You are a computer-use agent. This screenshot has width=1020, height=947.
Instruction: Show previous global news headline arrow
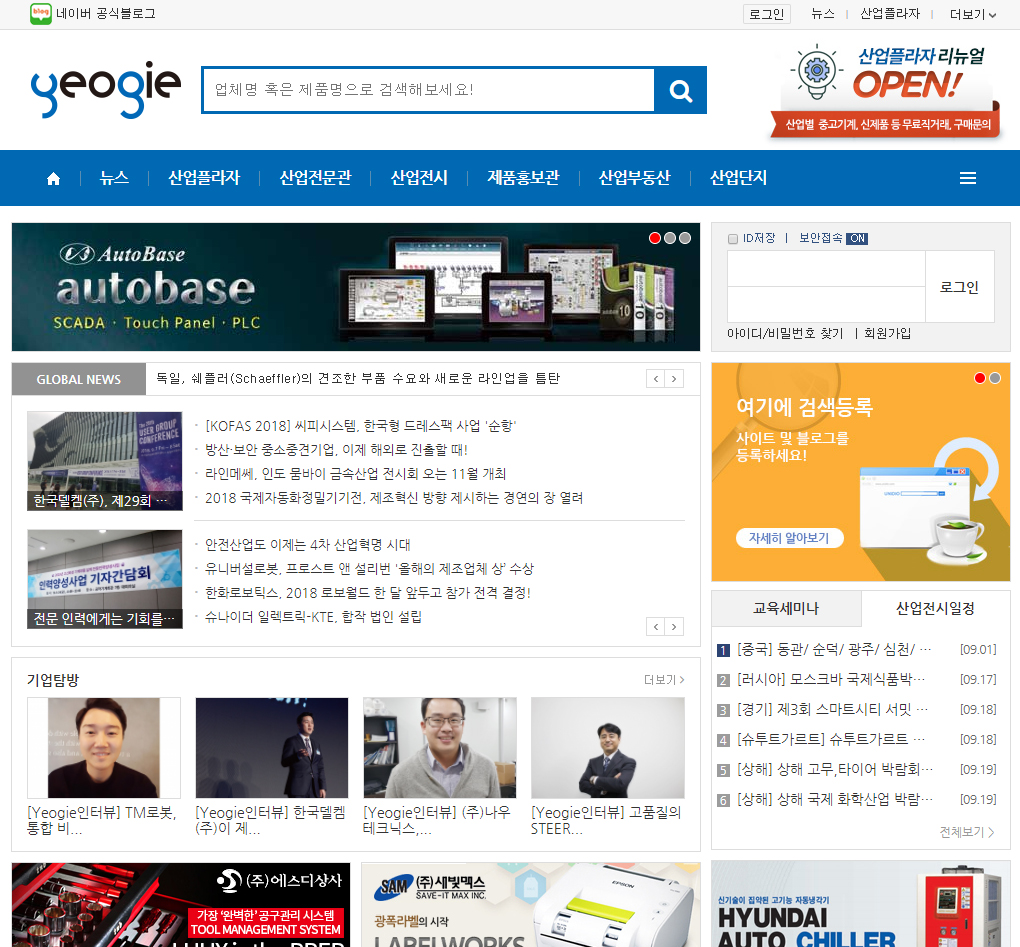tap(655, 379)
